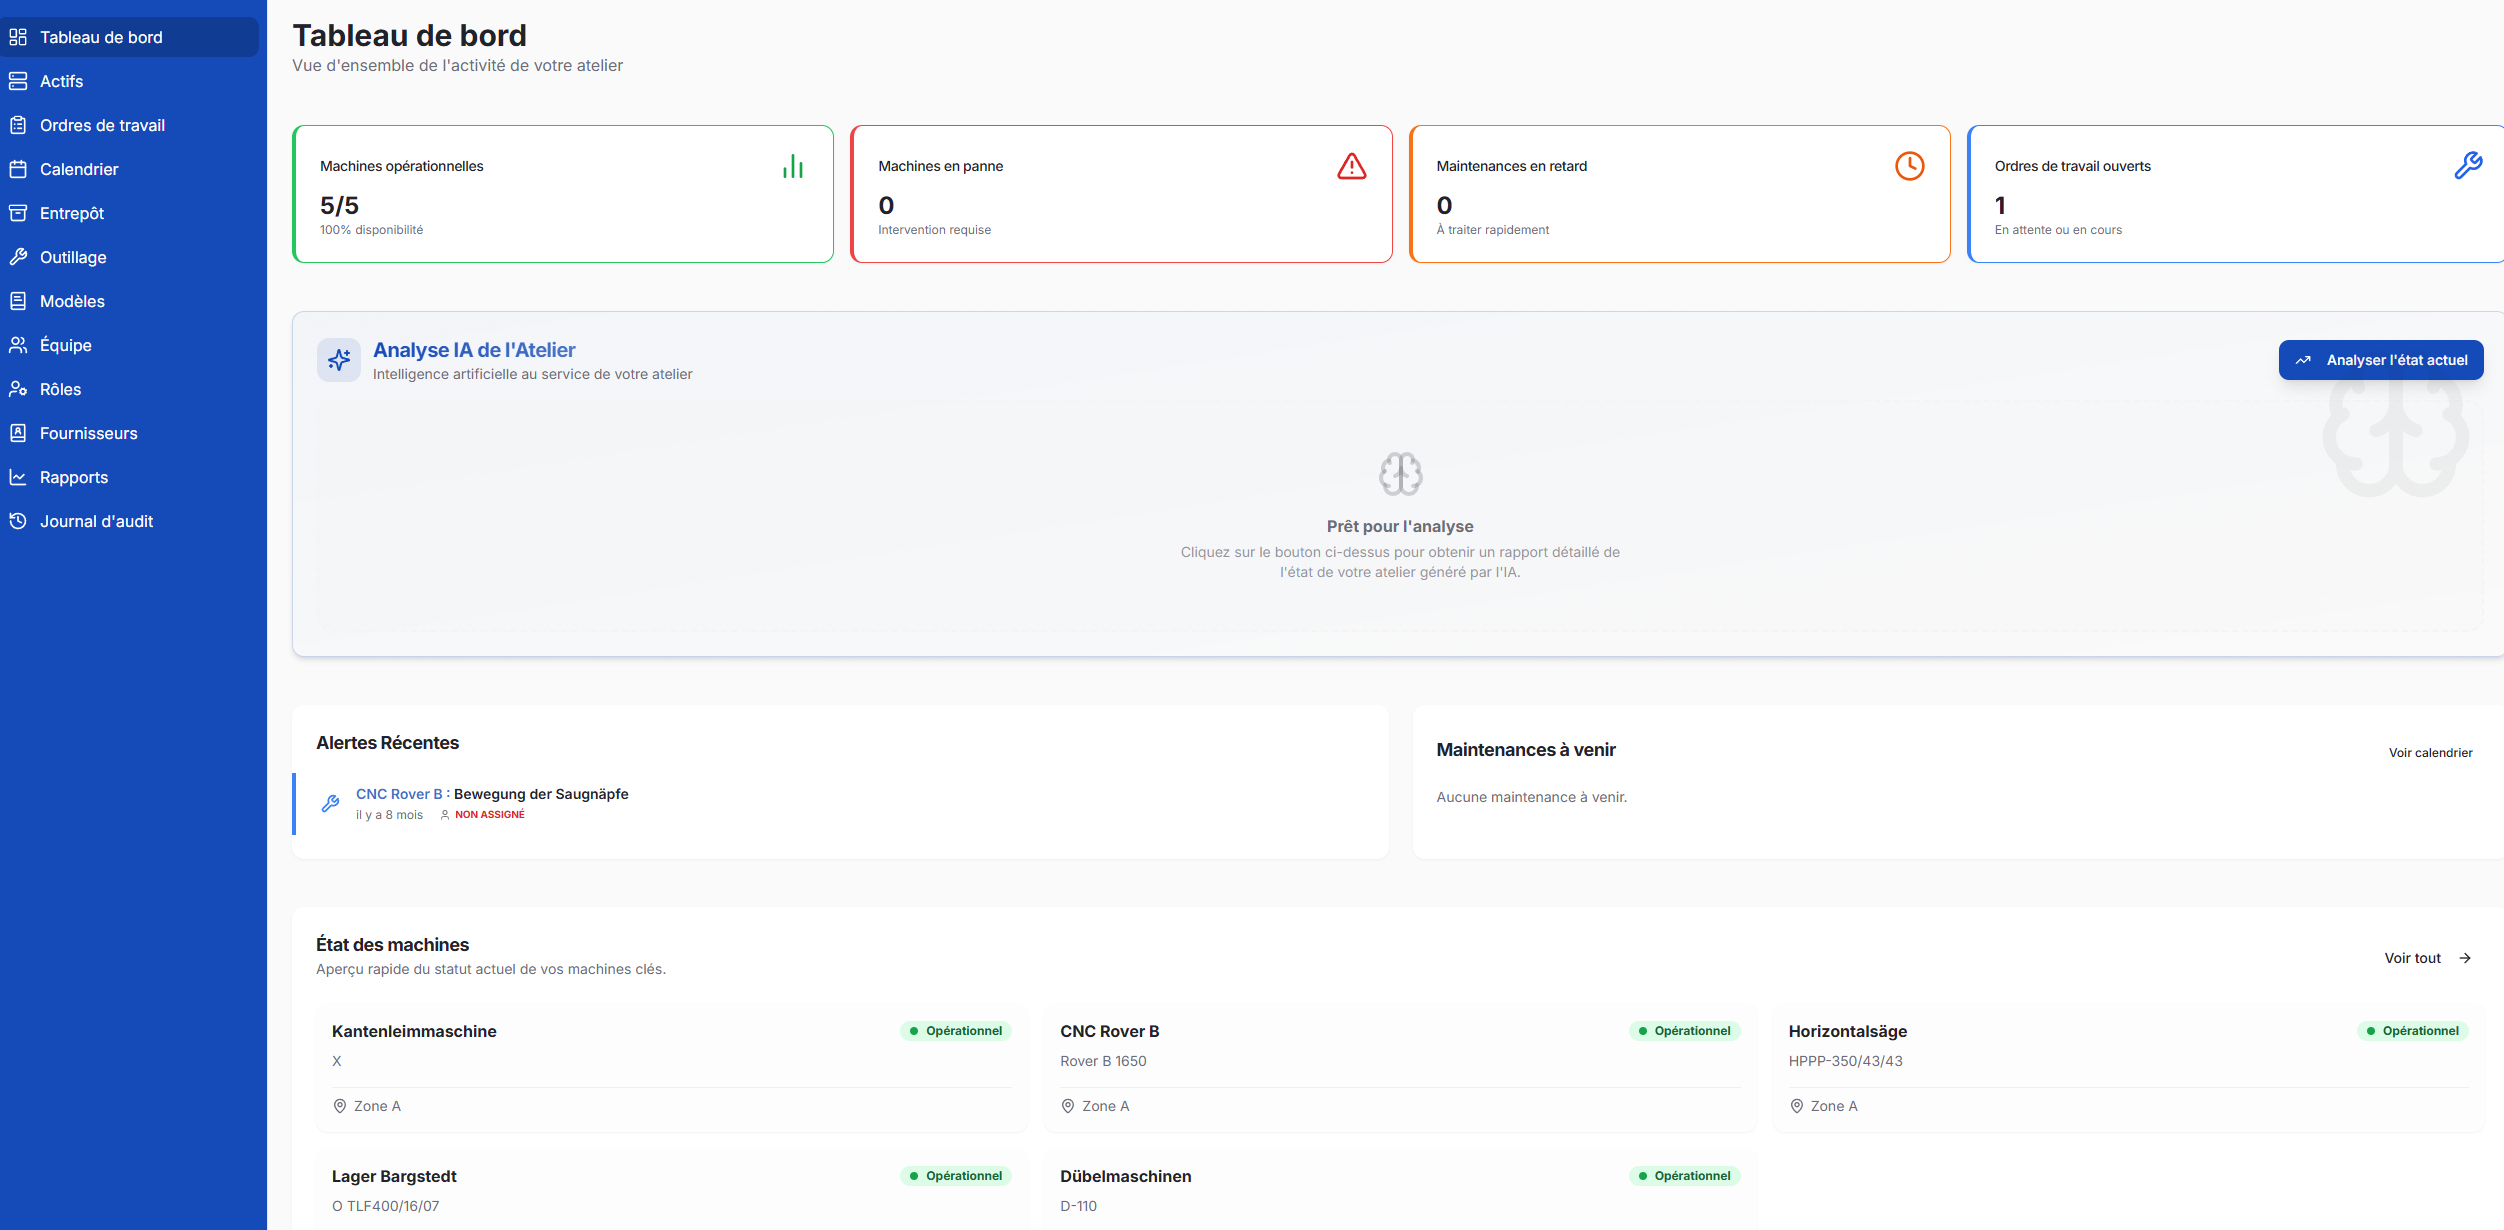Click the Ordres de travail clipboard icon
The width and height of the screenshot is (2504, 1230).
click(18, 125)
